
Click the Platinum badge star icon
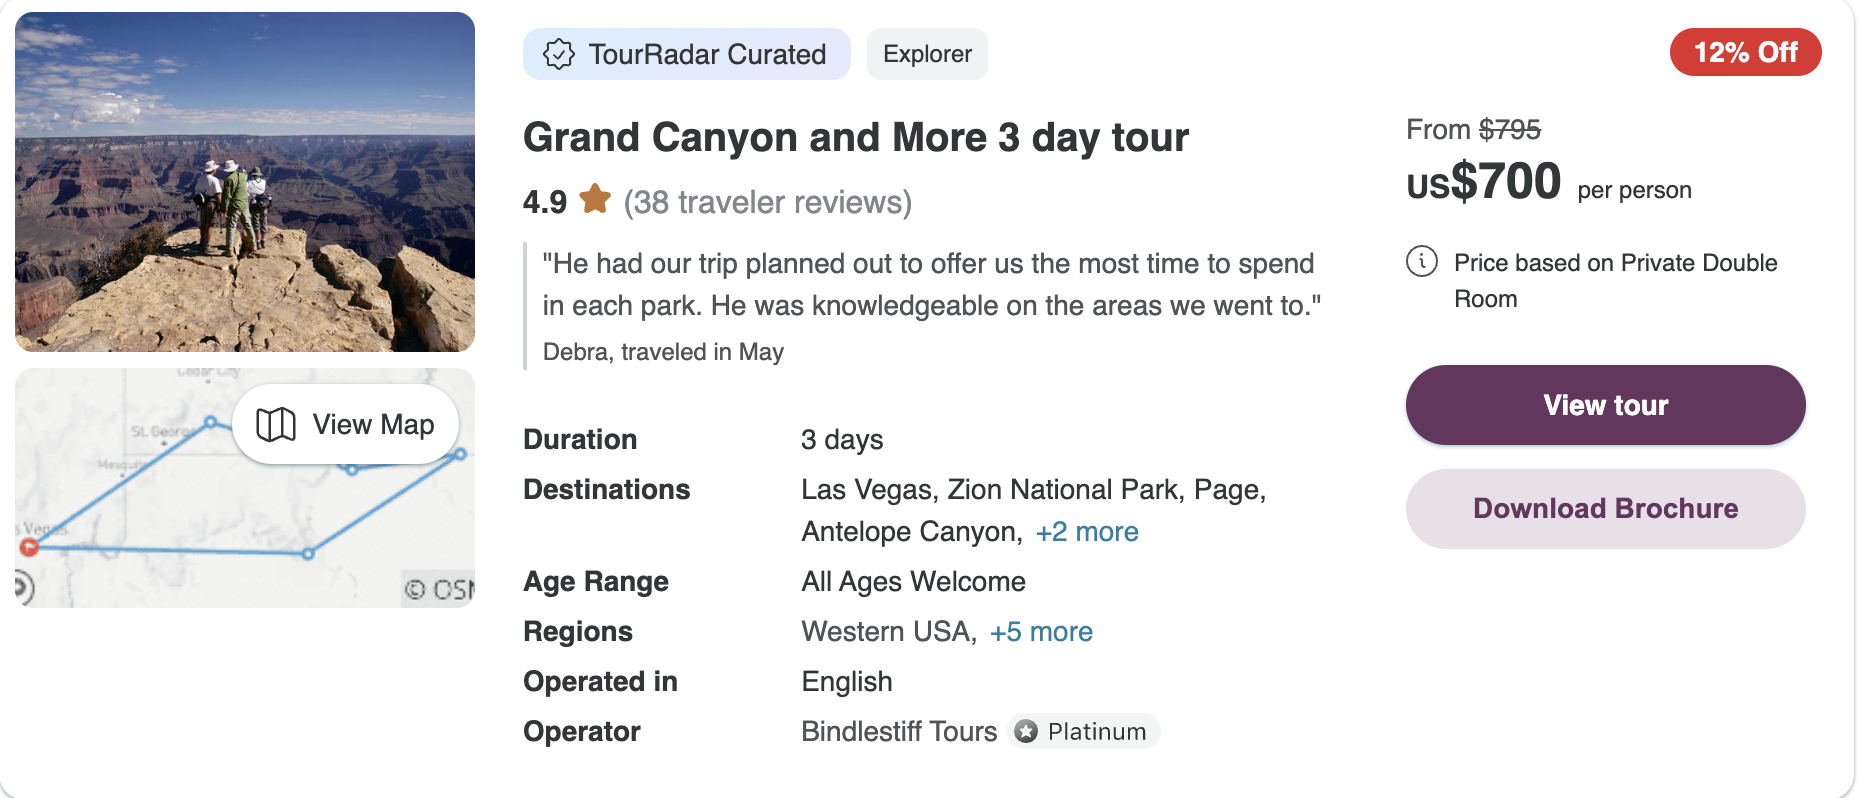coord(1025,731)
